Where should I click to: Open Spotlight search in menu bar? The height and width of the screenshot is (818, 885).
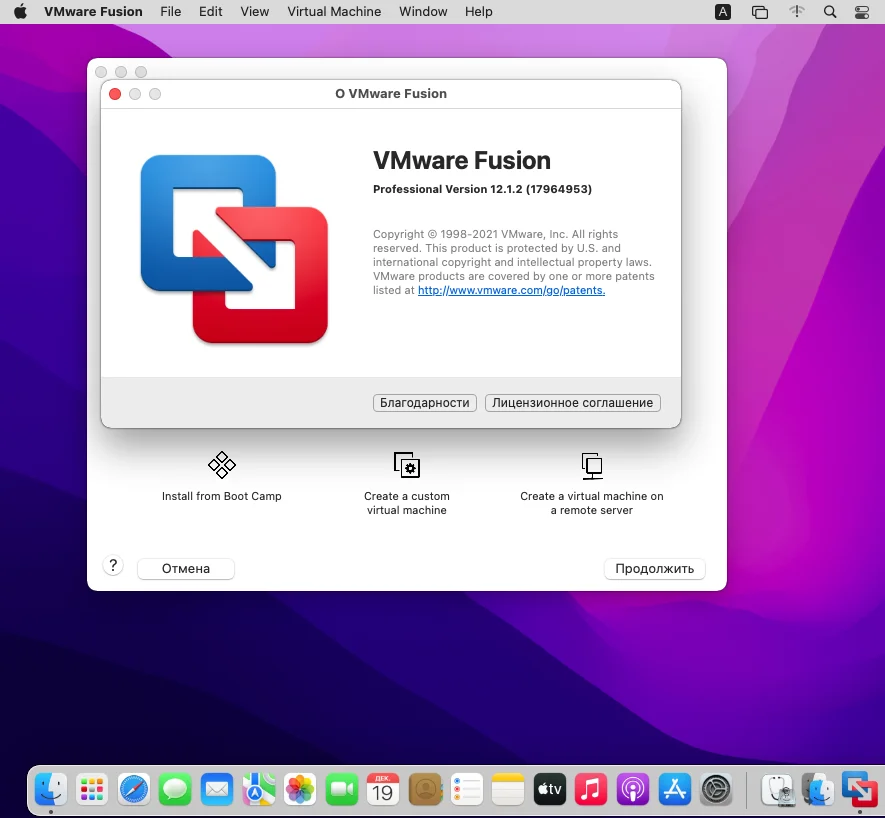(x=830, y=12)
